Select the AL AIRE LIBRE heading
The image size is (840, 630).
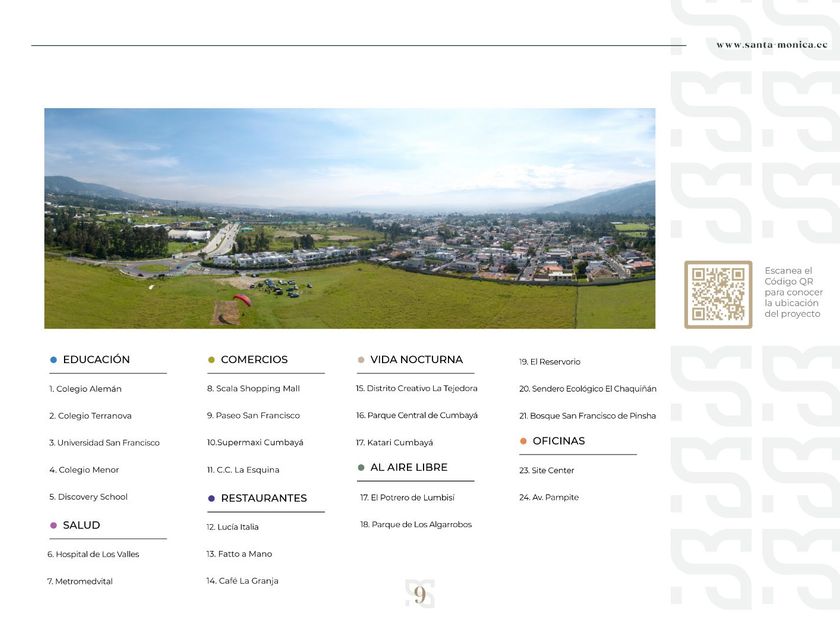pyautogui.click(x=409, y=467)
